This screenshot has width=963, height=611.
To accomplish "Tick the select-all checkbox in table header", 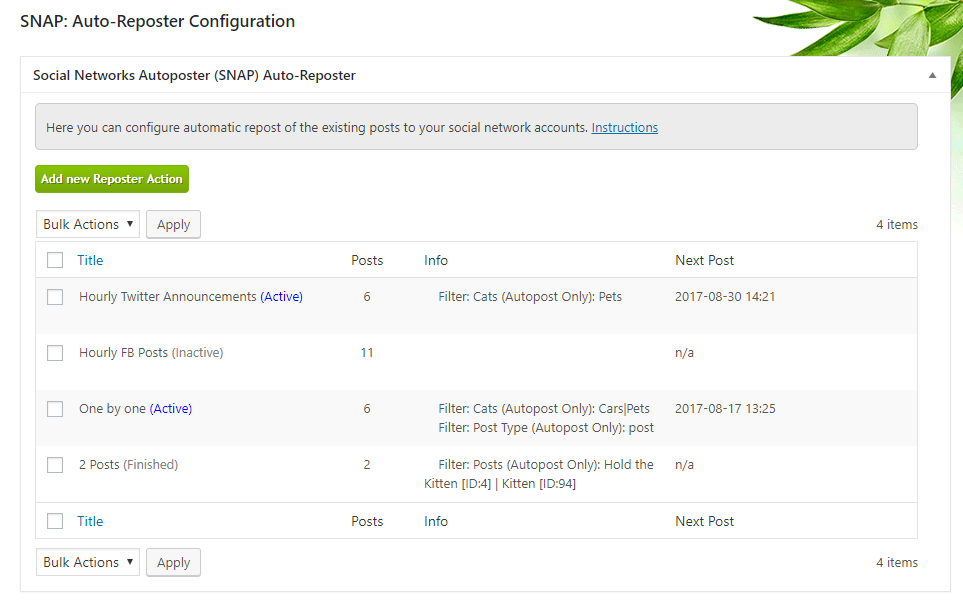I will pos(55,261).
